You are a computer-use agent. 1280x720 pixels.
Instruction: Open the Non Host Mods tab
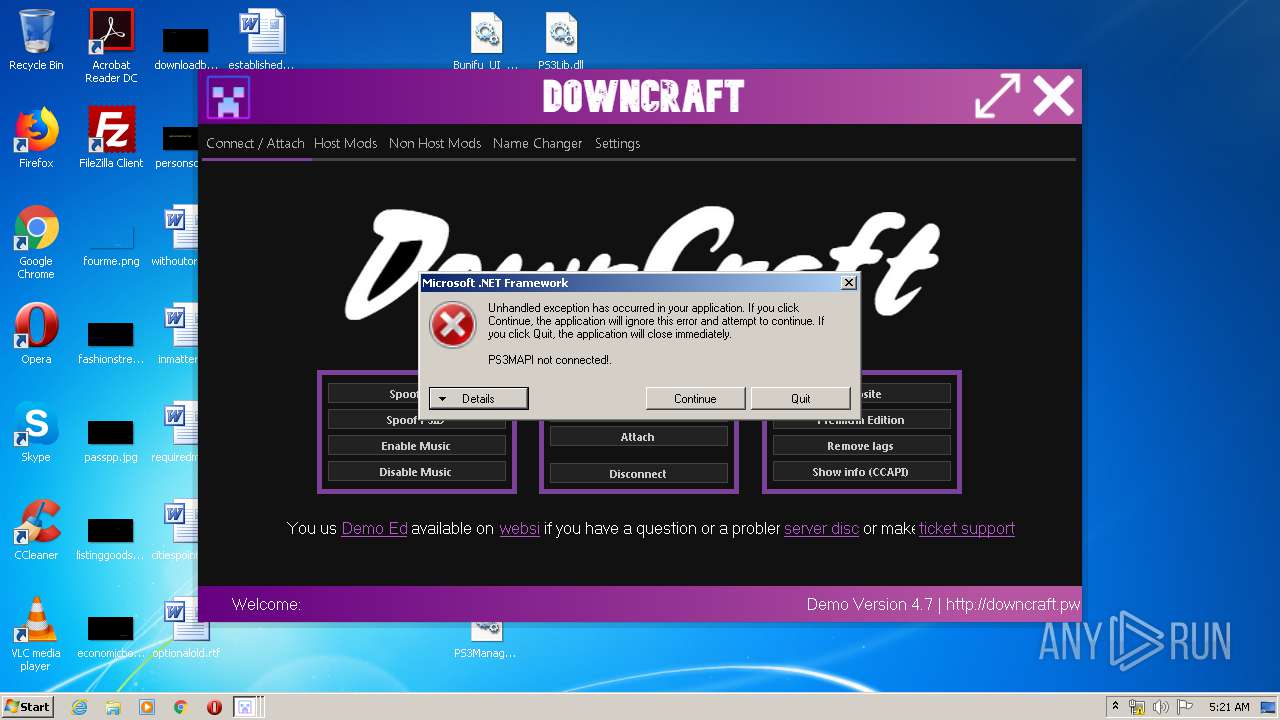[x=435, y=143]
